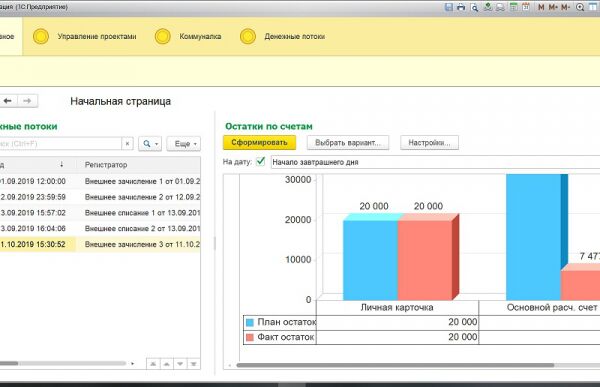Click the yellow circle icon beside Коммуналка

[x=163, y=37]
